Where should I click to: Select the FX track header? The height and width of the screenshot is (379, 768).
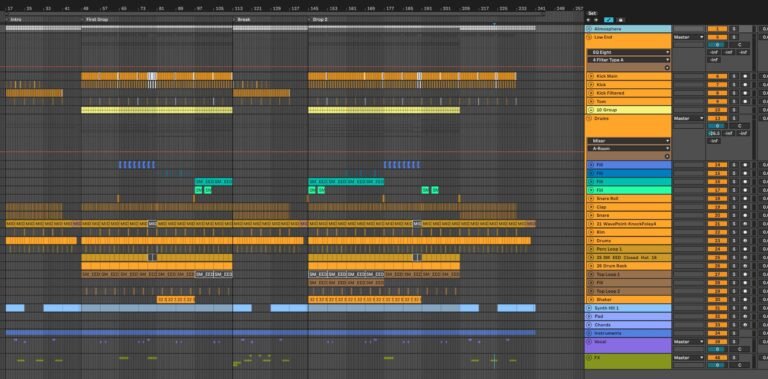(x=628, y=361)
